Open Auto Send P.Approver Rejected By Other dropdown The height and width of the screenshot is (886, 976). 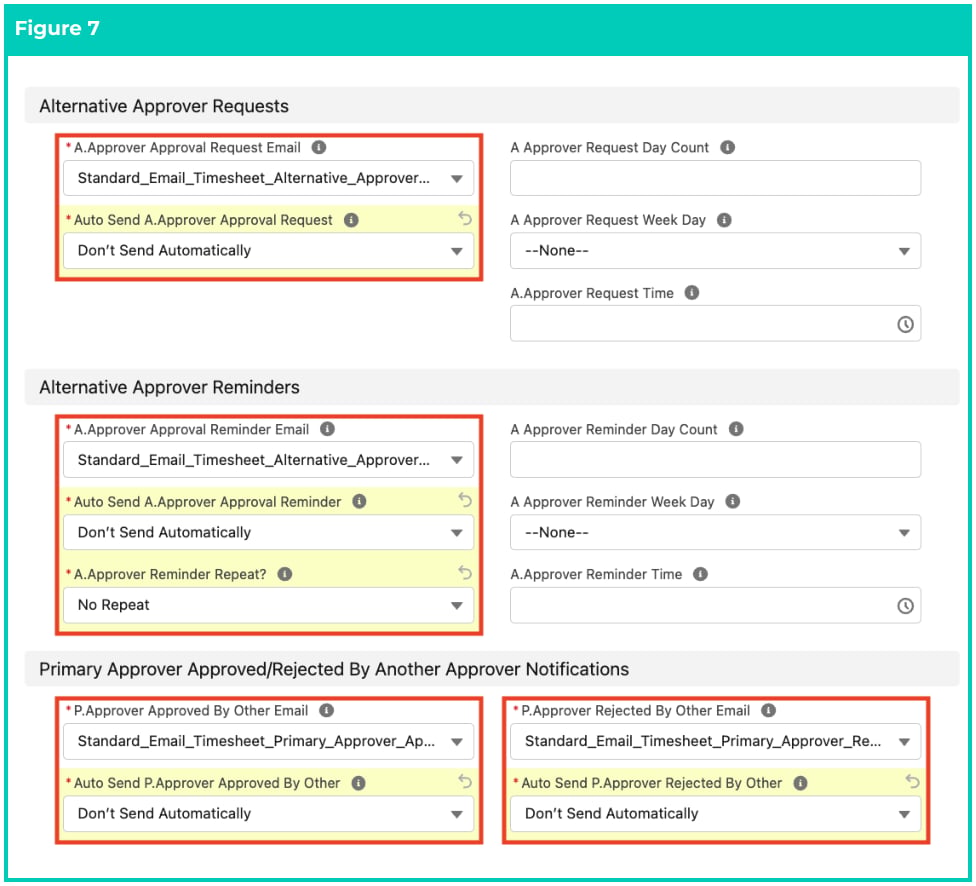tap(715, 814)
